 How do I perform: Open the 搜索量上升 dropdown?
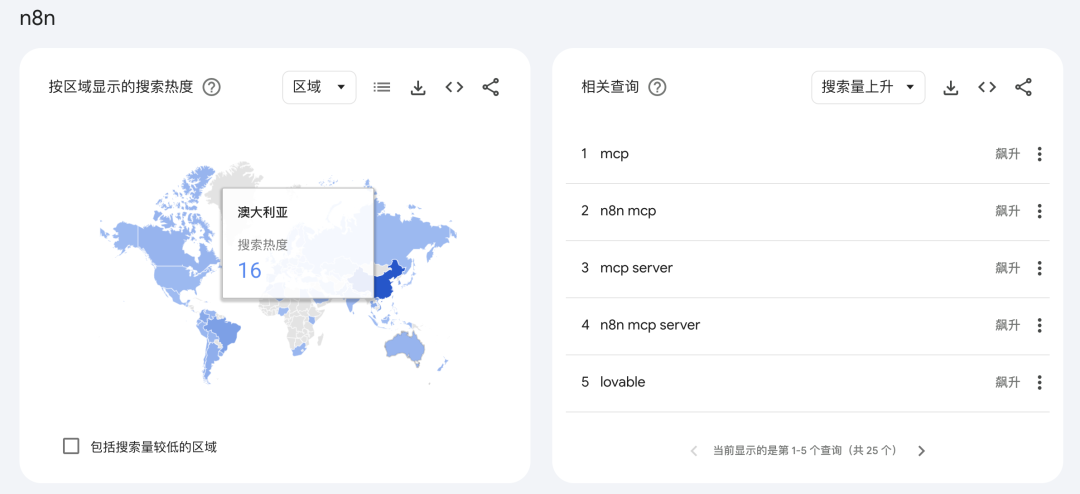pos(868,88)
